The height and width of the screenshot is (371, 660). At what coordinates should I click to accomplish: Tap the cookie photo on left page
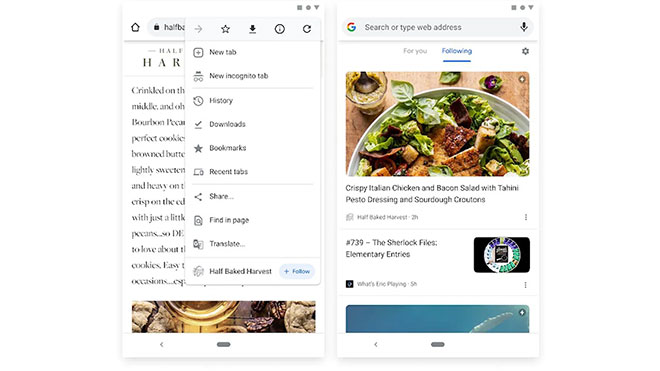tap(224, 317)
